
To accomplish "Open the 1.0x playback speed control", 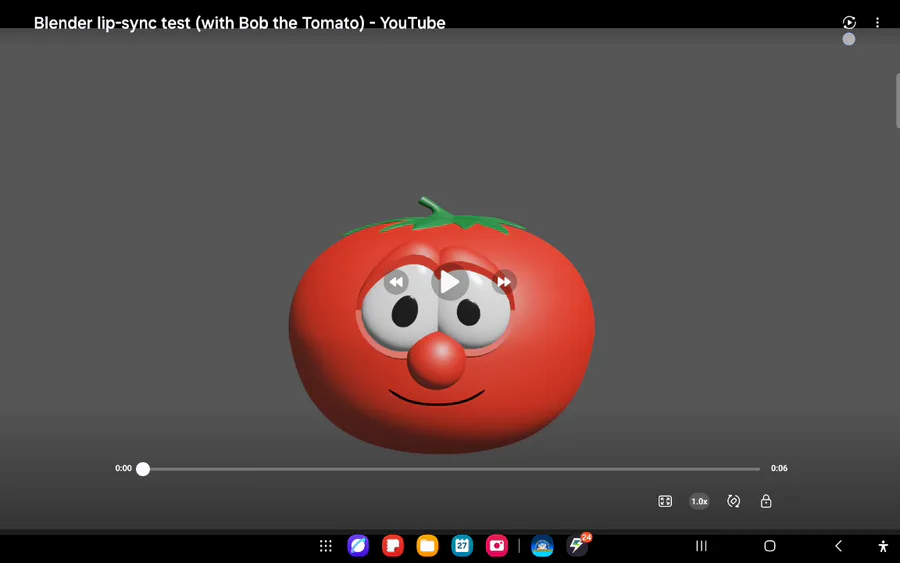I will pyautogui.click(x=699, y=501).
